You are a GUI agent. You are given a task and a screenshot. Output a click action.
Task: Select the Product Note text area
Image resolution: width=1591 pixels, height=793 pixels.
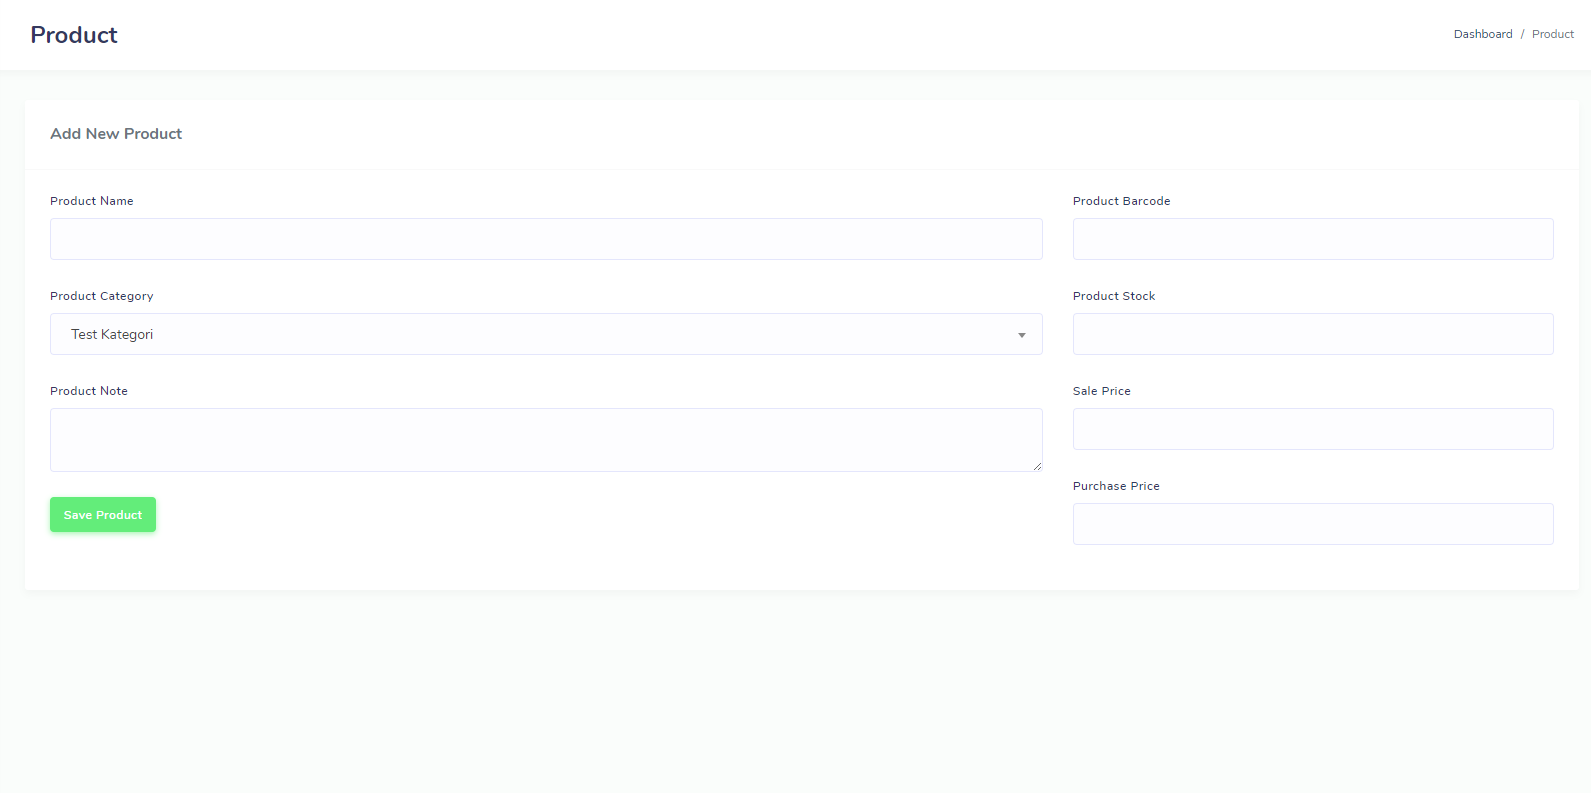pyautogui.click(x=546, y=439)
